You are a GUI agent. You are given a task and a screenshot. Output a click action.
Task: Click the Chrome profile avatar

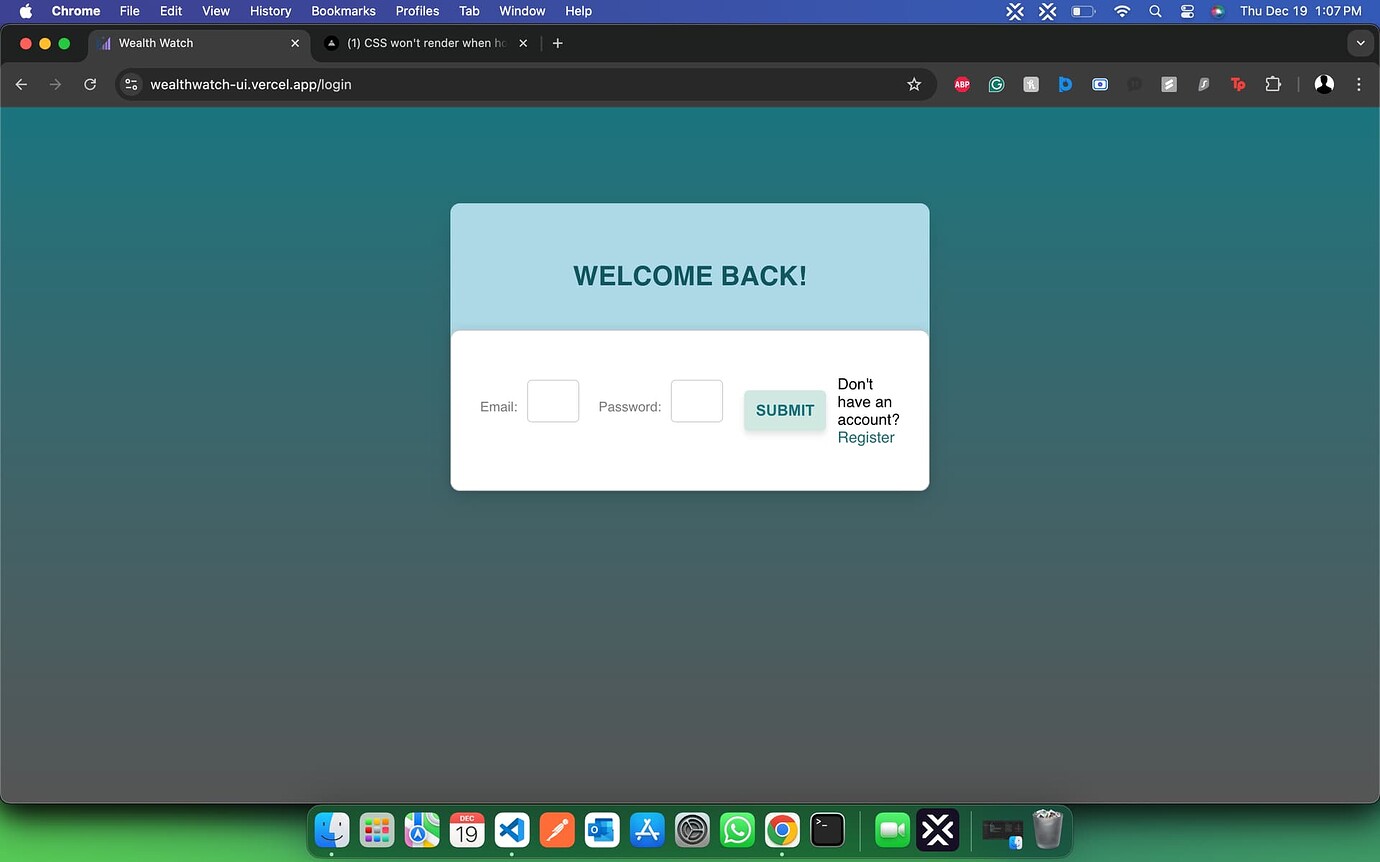(1324, 85)
